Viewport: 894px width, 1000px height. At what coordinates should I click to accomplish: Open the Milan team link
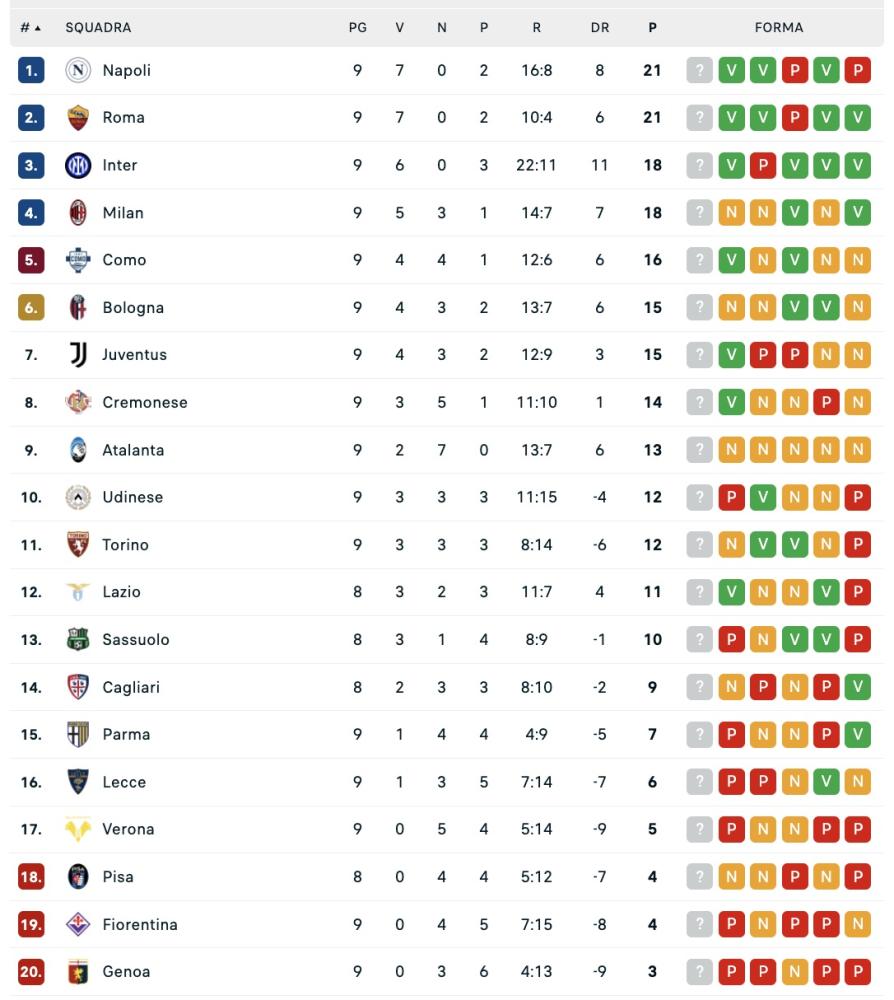pyautogui.click(x=123, y=213)
